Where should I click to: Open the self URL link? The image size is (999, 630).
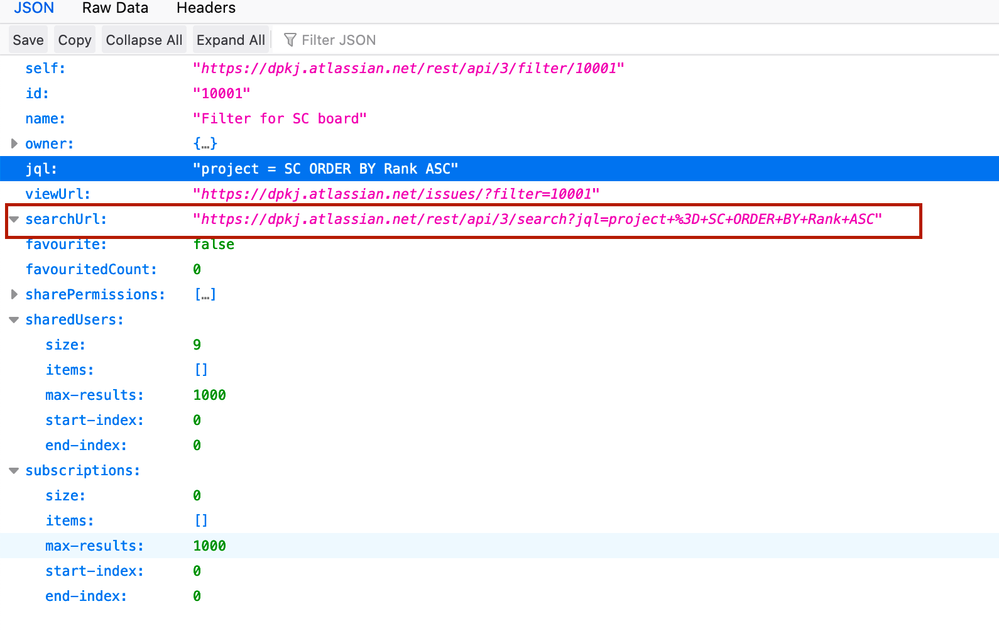(x=408, y=68)
